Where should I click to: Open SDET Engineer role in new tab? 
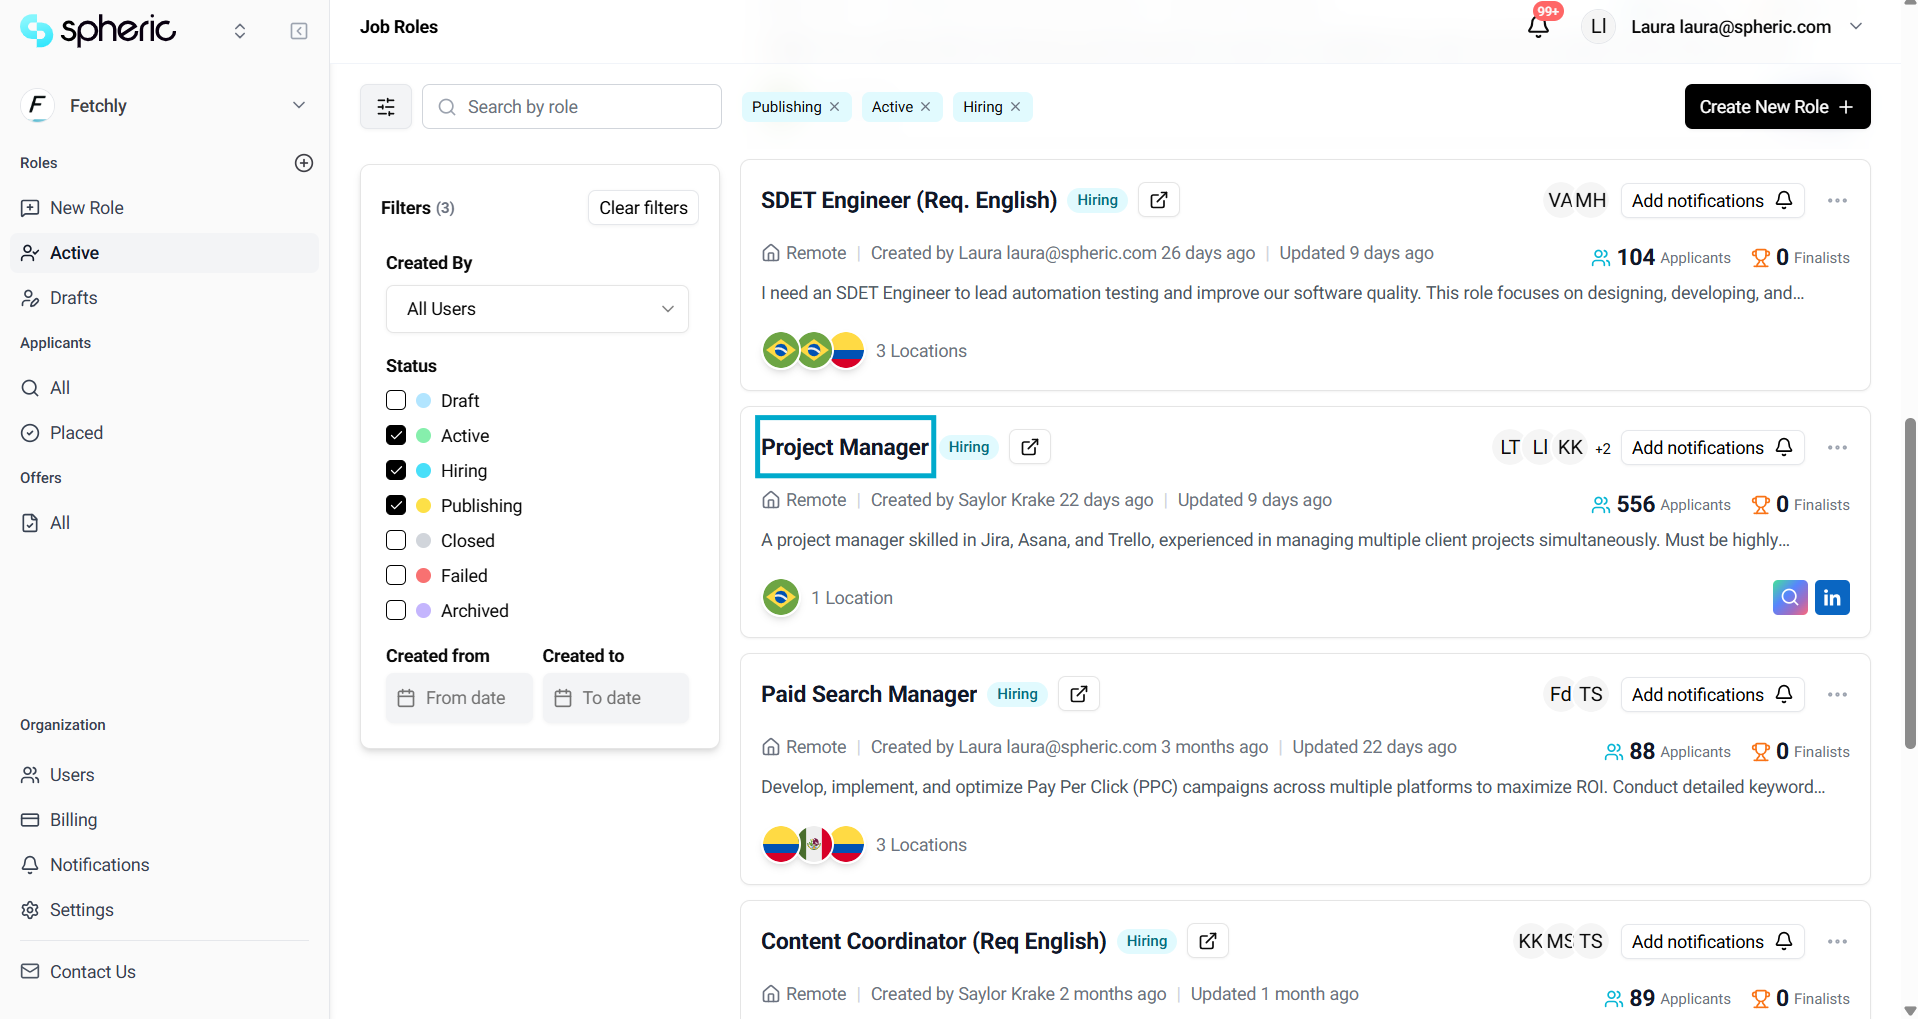(x=1159, y=200)
